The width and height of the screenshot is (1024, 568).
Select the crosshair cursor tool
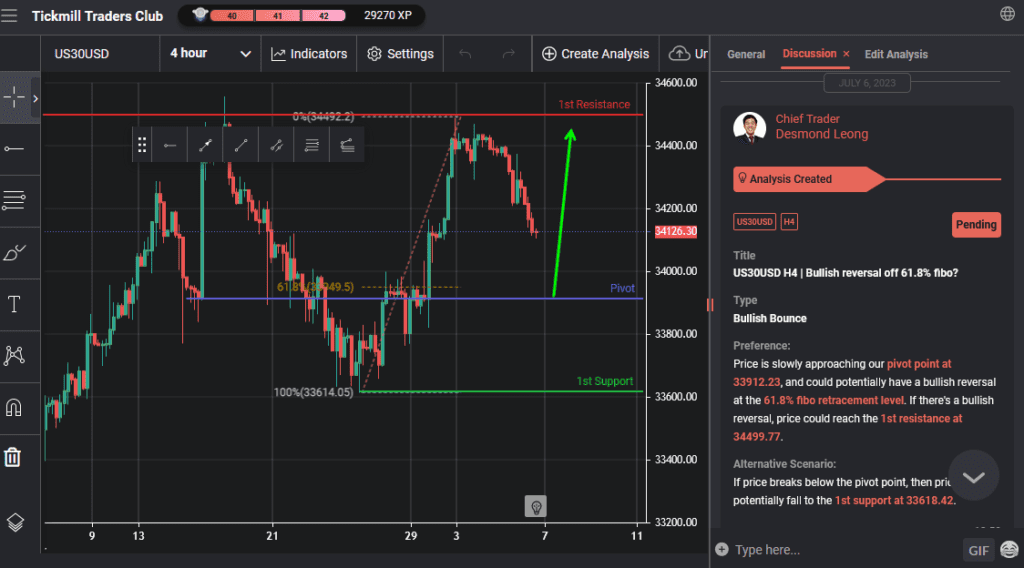14,97
